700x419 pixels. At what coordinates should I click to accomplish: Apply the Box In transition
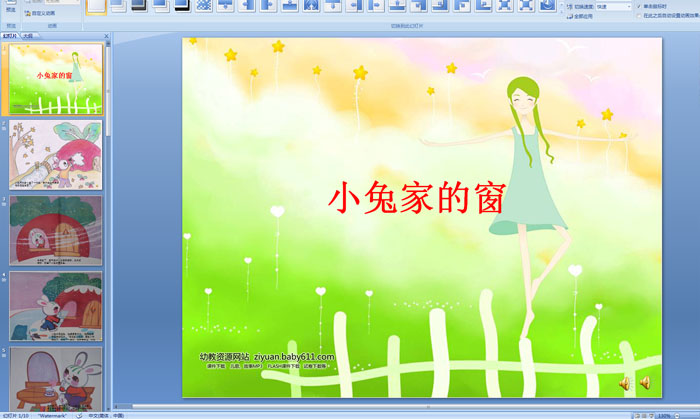504,5
